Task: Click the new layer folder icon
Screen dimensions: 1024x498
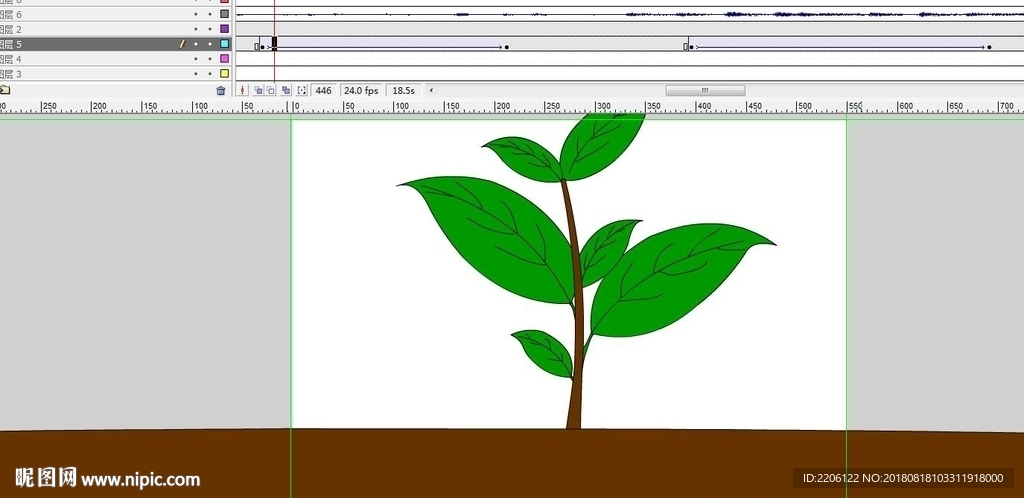Action: [5, 90]
